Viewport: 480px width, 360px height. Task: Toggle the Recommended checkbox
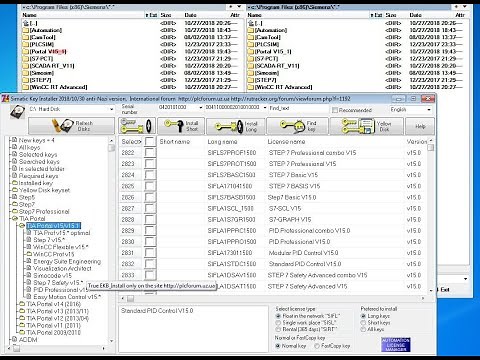(335, 110)
